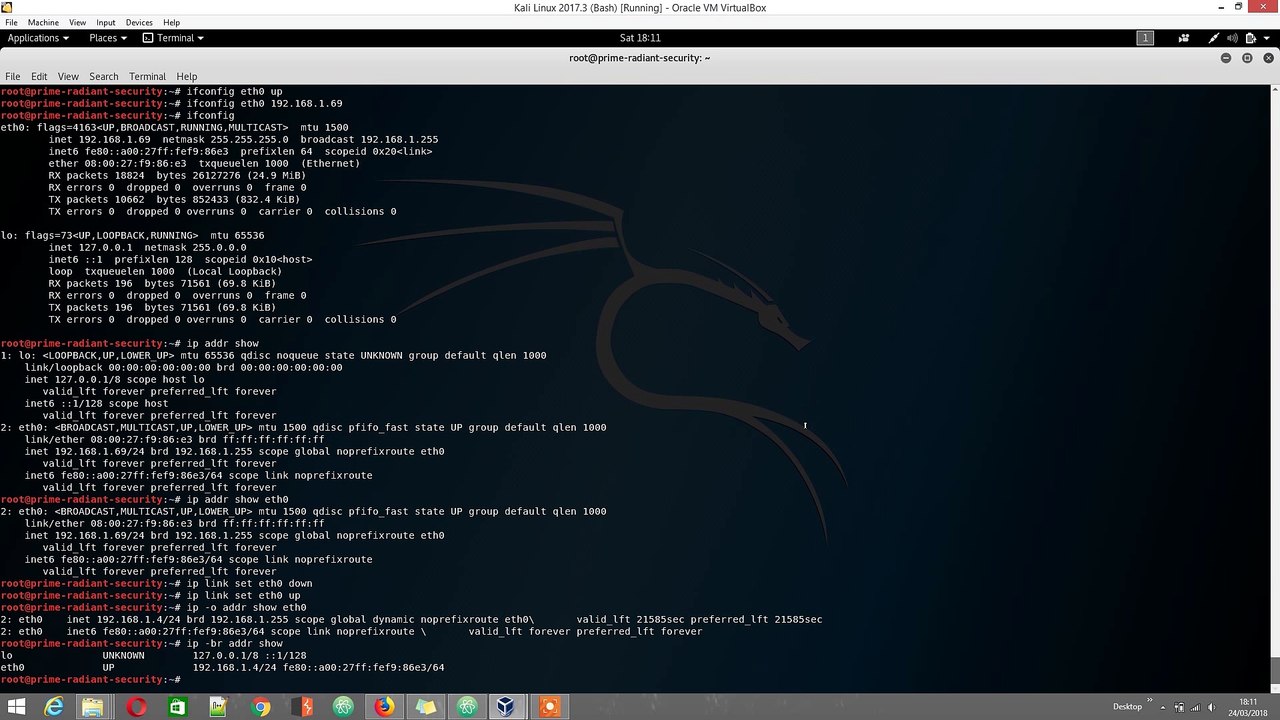Open the terminal window's Help menu
The height and width of the screenshot is (720, 1280).
coord(187,76)
